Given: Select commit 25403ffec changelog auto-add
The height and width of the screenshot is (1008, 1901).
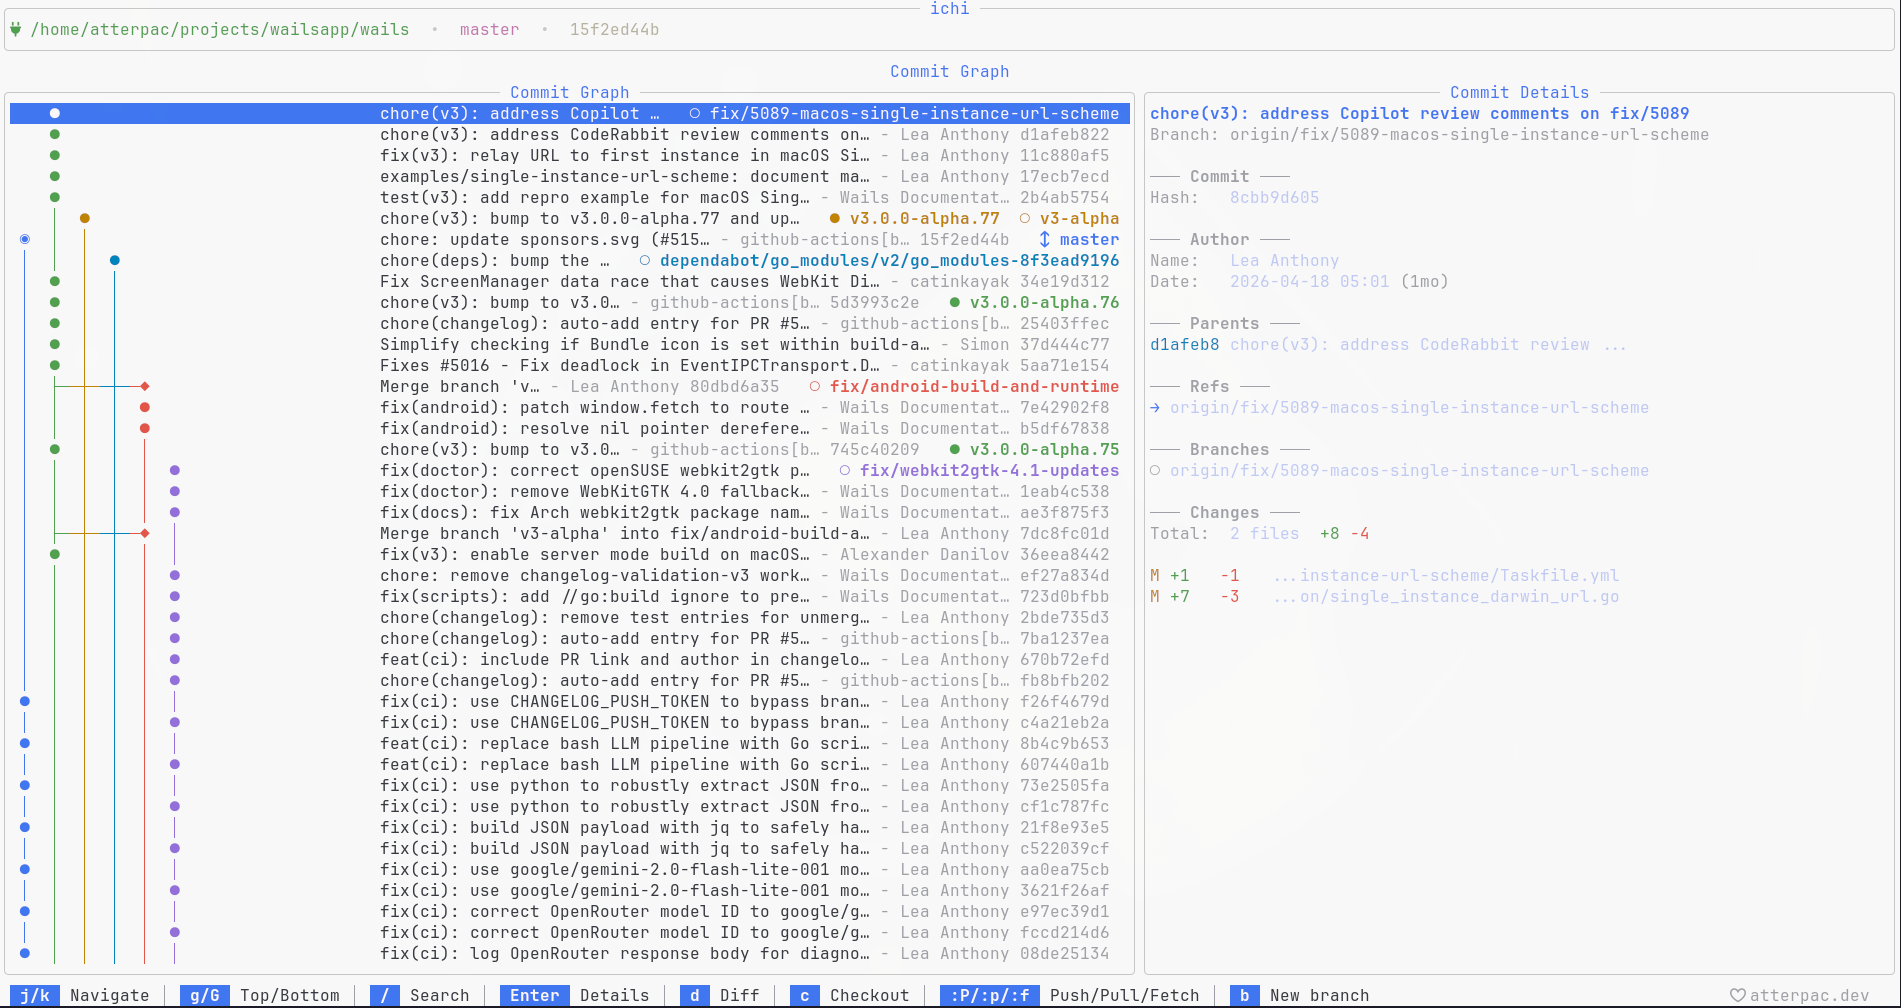Looking at the screenshot, I should tap(570, 324).
